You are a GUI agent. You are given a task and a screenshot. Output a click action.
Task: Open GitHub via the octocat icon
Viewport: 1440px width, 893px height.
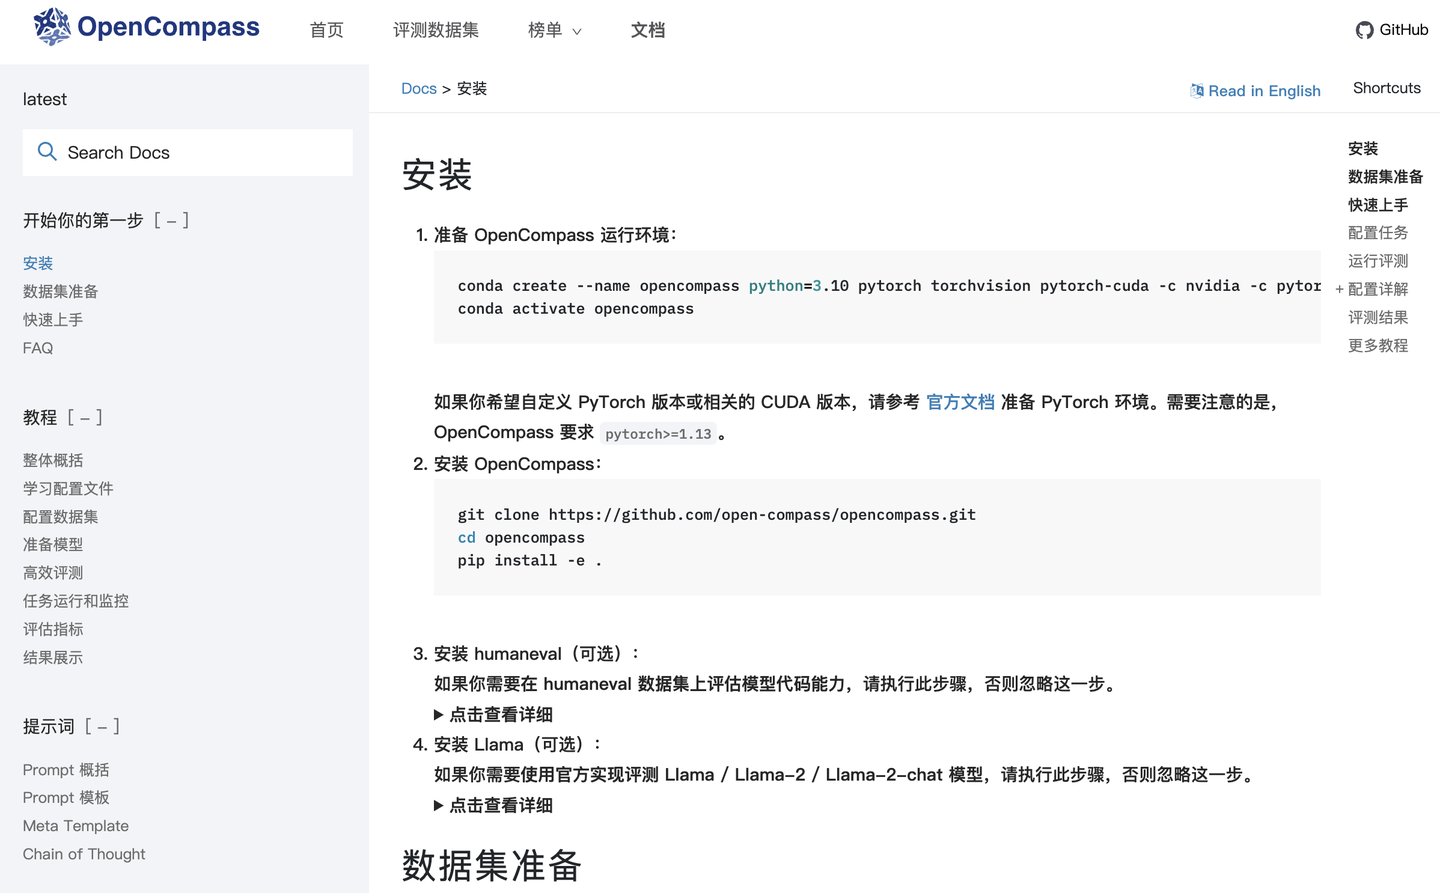pos(1364,30)
